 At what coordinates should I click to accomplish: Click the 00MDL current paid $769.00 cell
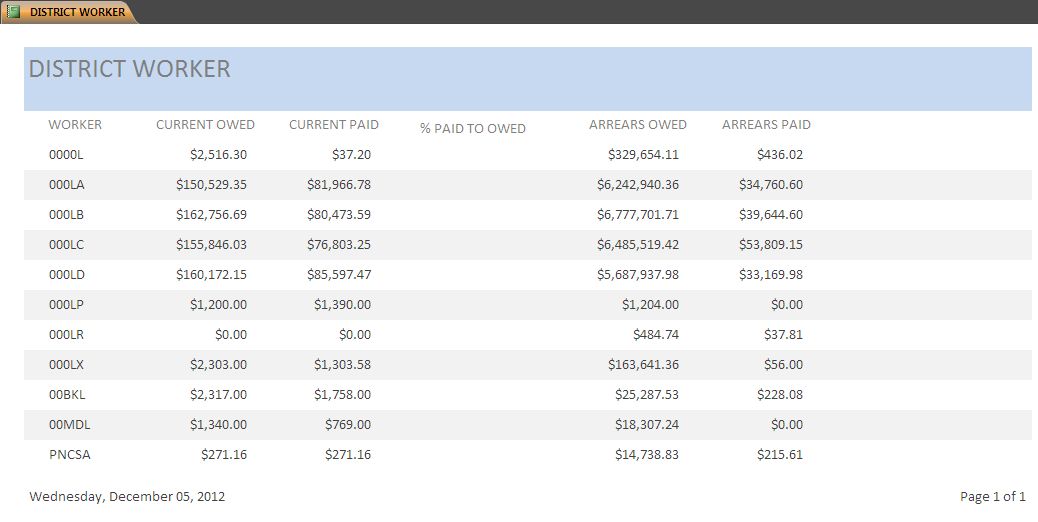pyautogui.click(x=348, y=425)
